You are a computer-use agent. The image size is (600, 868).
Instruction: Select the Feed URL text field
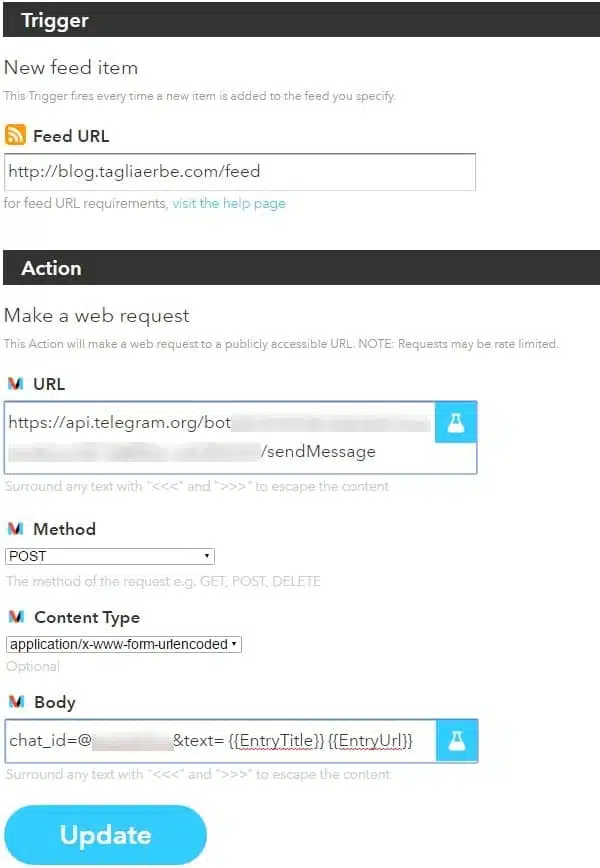[240, 172]
